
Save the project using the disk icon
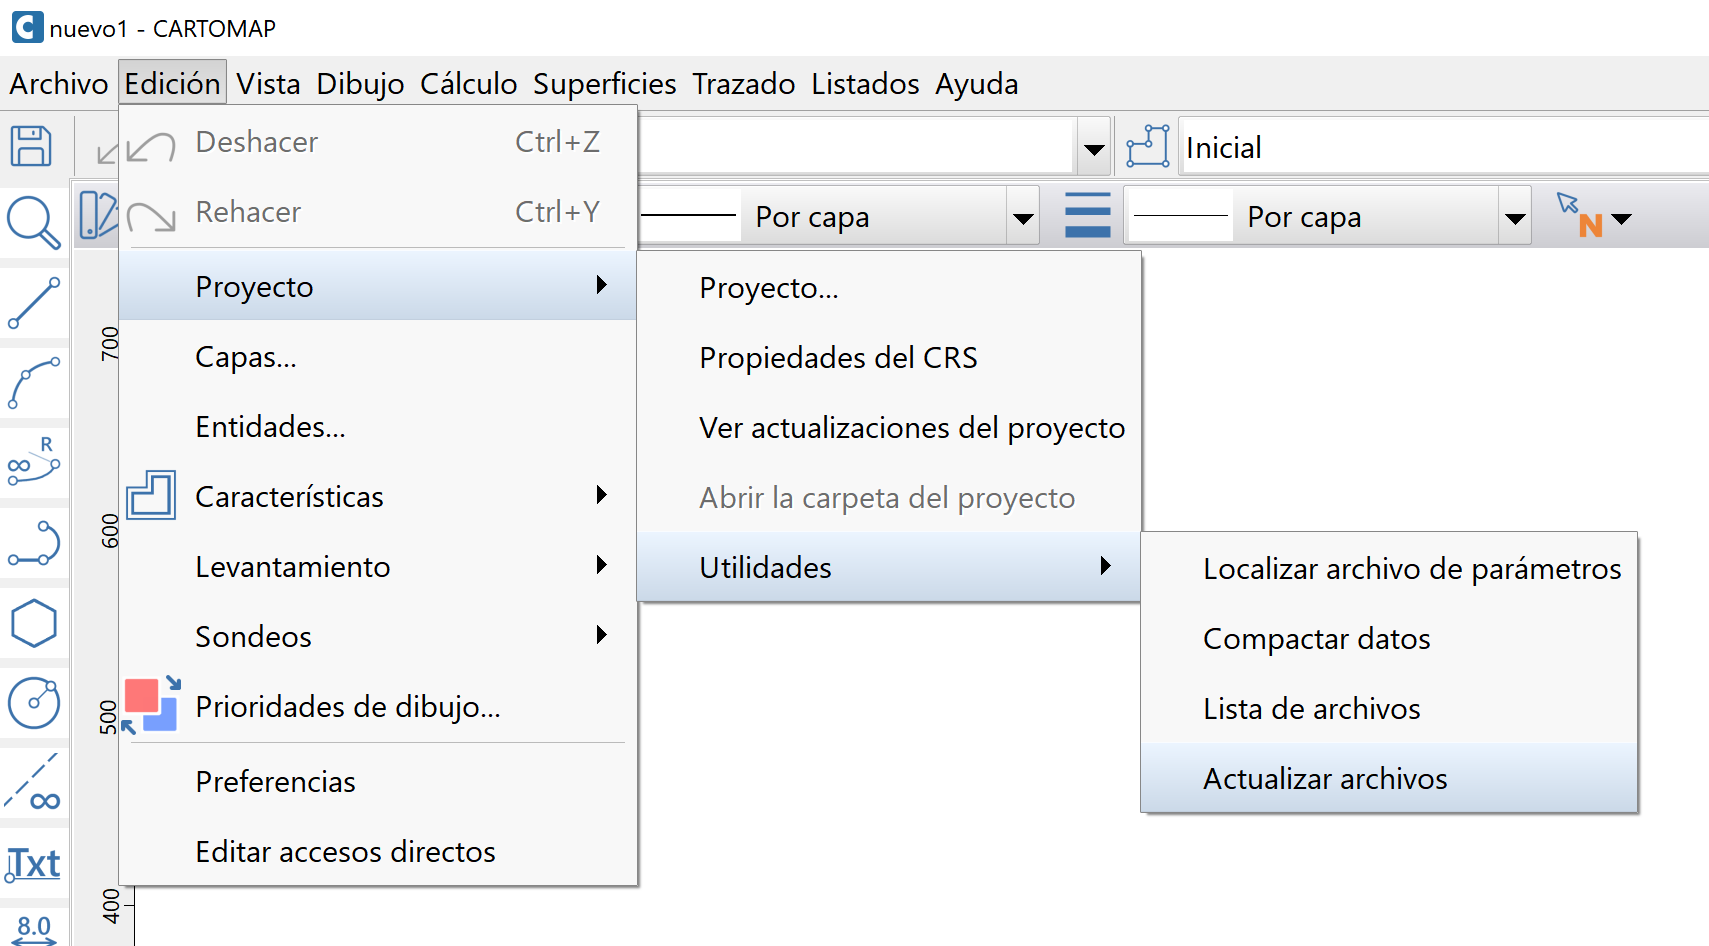coord(32,145)
